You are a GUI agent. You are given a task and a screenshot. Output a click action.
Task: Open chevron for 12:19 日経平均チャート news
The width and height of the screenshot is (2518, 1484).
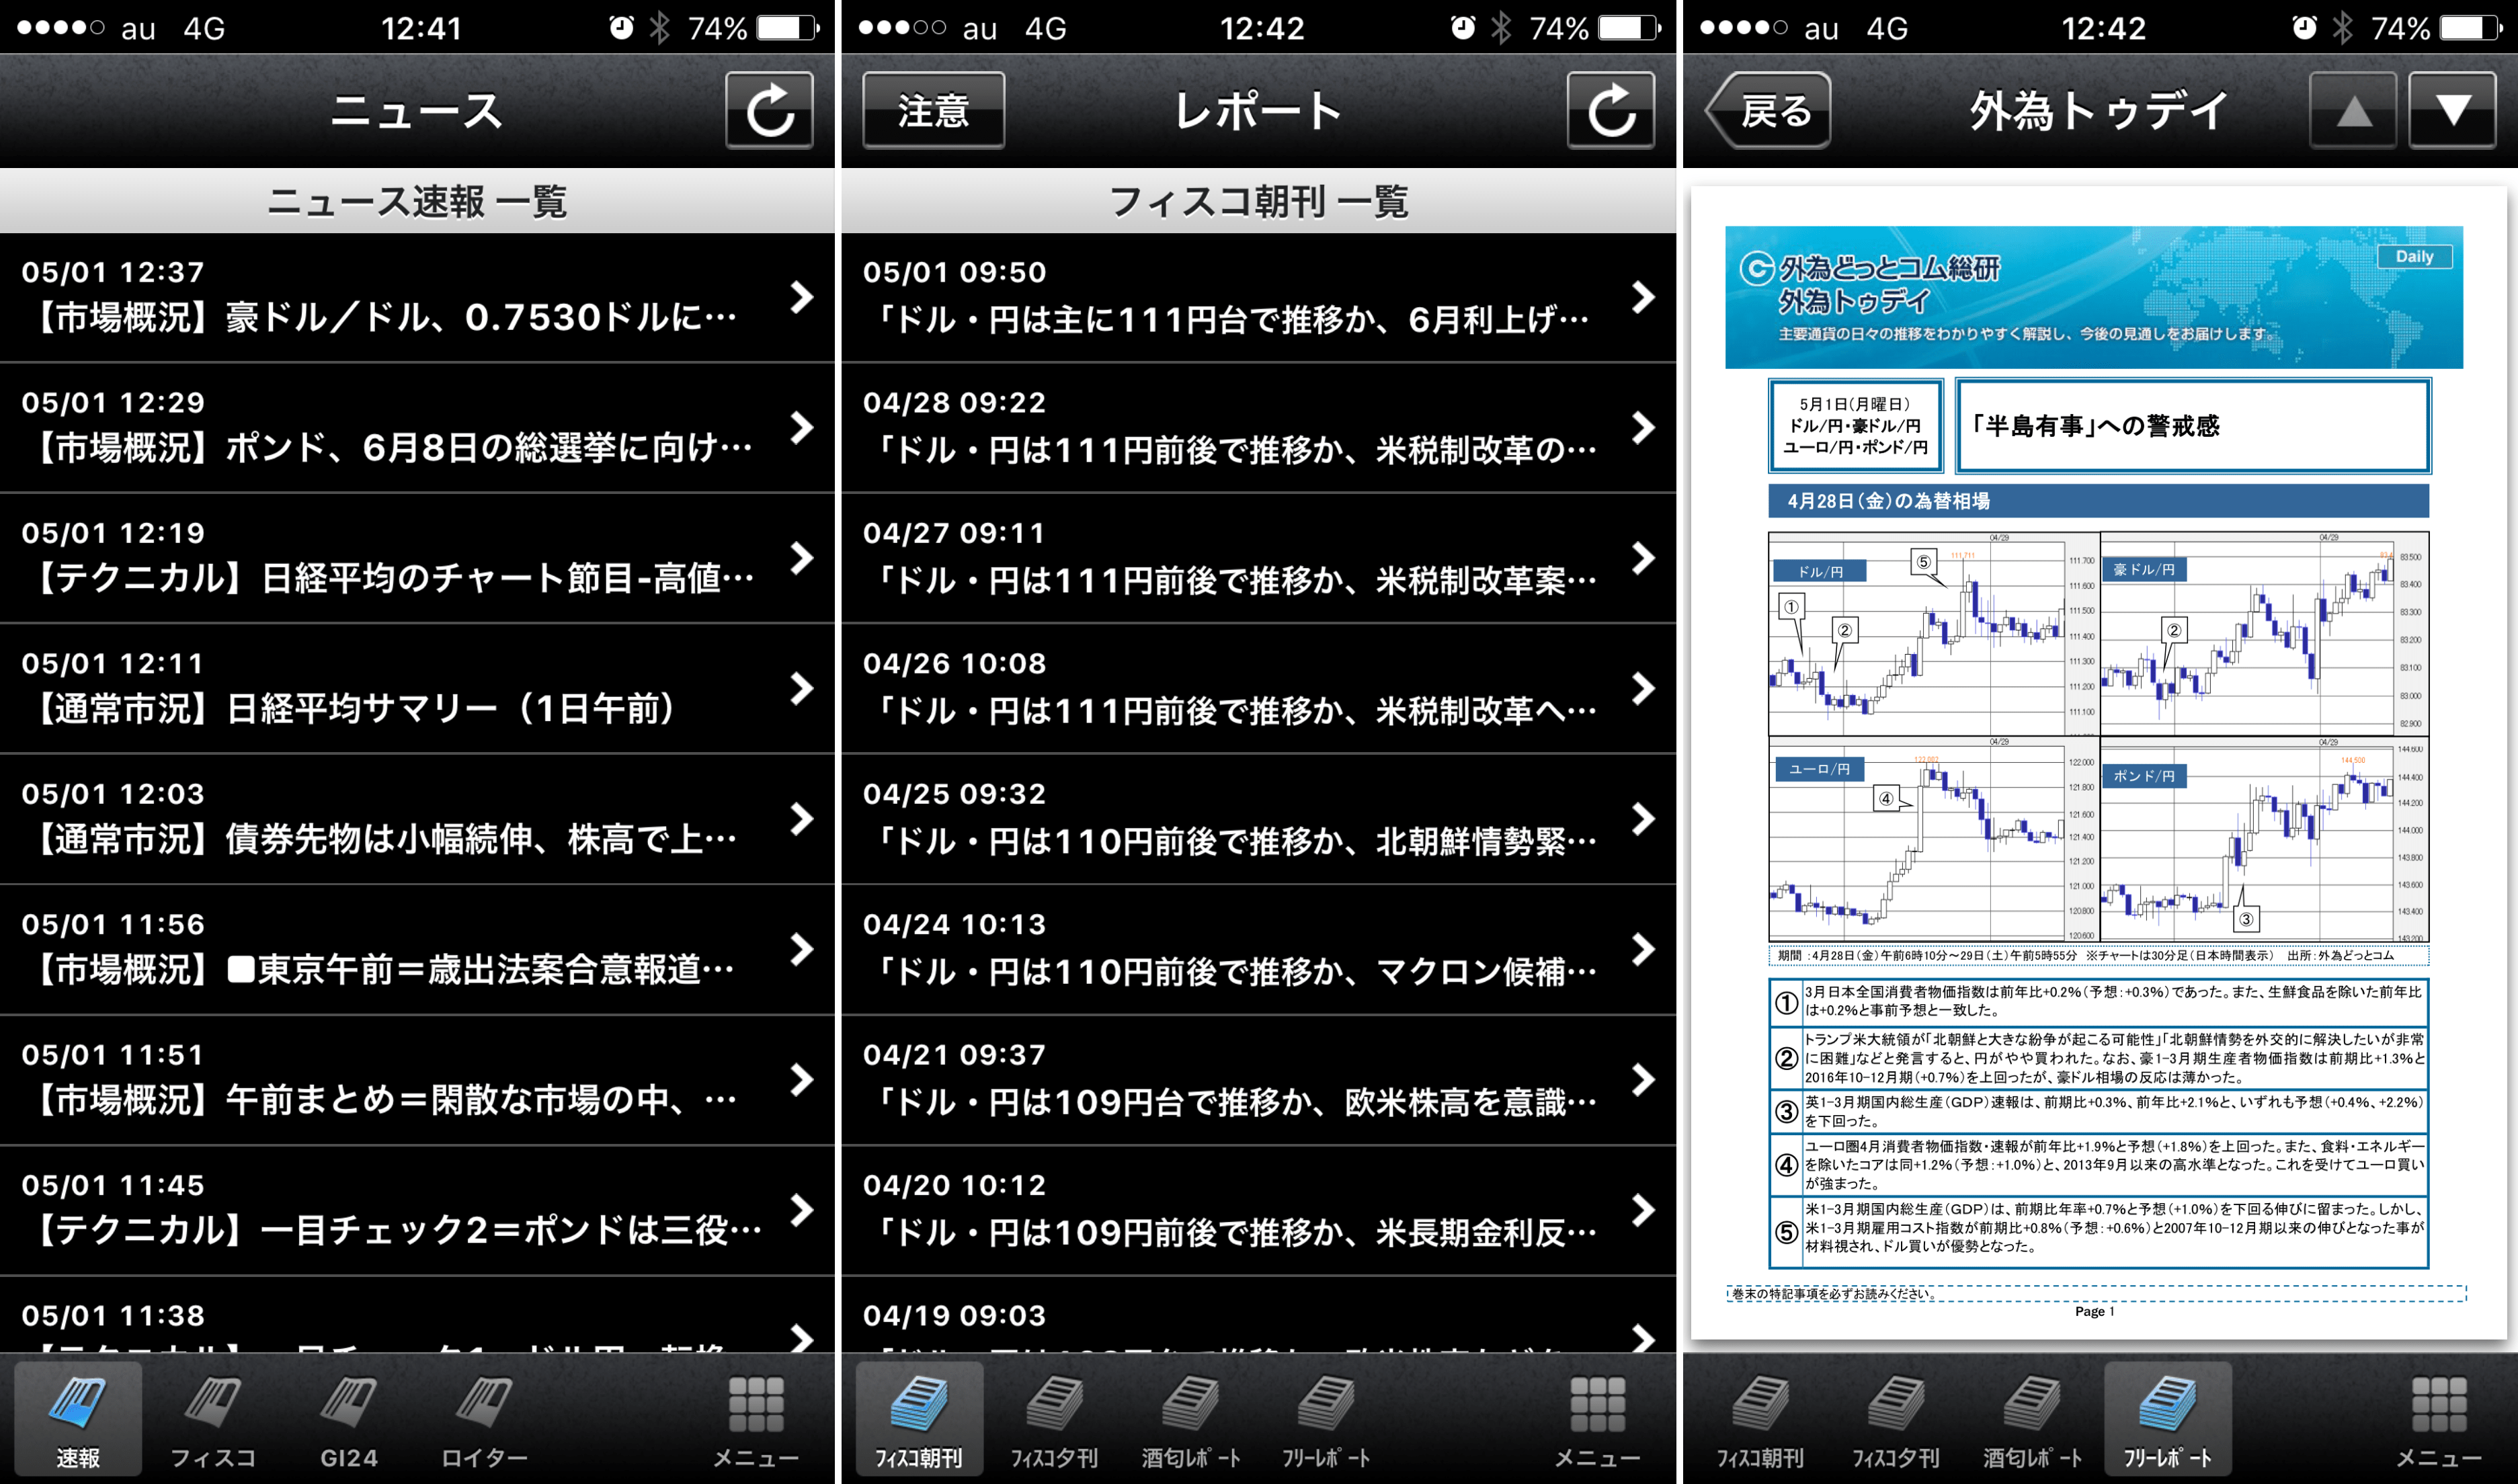801,558
